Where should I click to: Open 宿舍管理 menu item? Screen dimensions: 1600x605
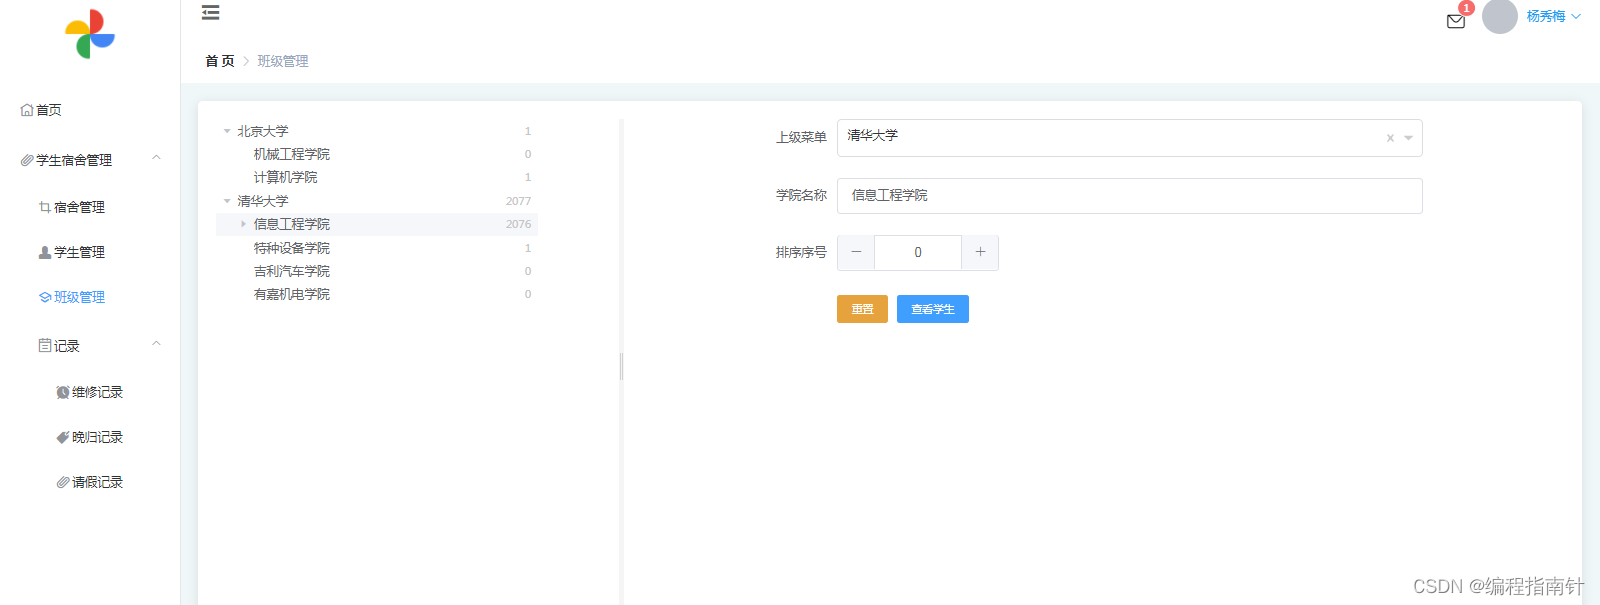click(79, 207)
